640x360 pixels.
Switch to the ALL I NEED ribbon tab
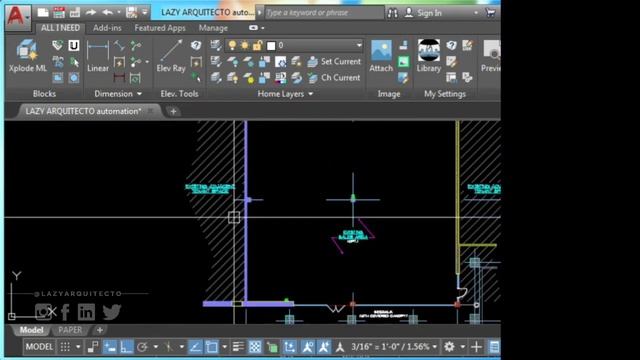pos(60,28)
